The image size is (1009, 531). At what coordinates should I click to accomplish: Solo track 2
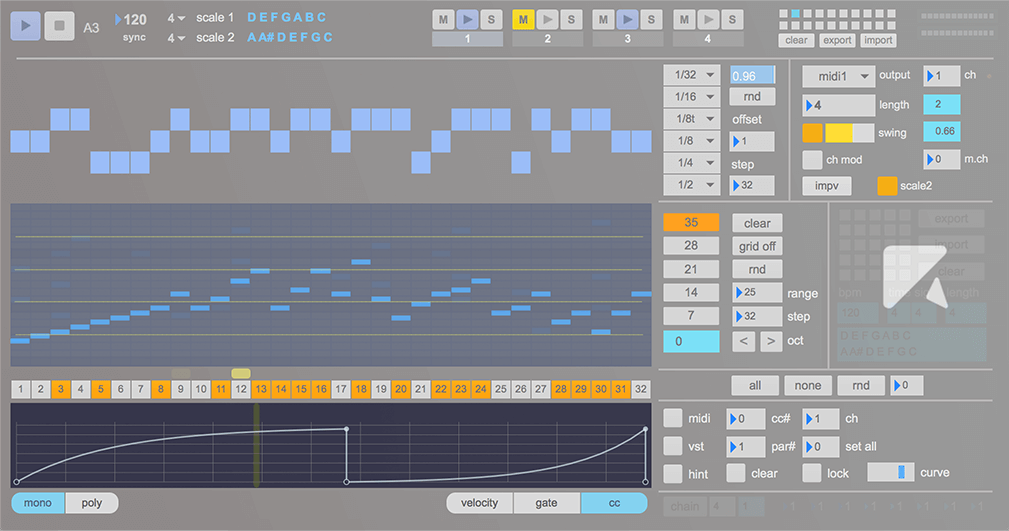571,20
